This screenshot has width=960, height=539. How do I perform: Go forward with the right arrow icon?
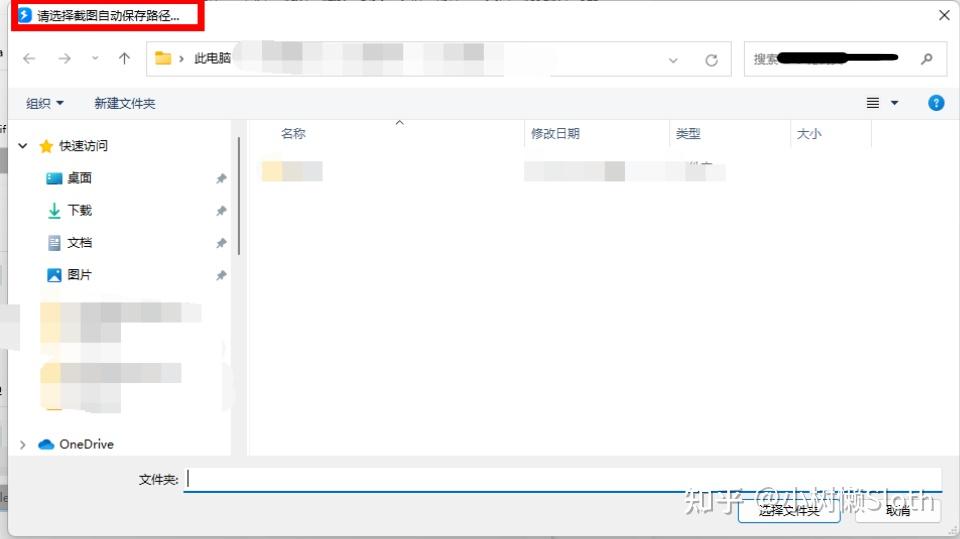64,59
